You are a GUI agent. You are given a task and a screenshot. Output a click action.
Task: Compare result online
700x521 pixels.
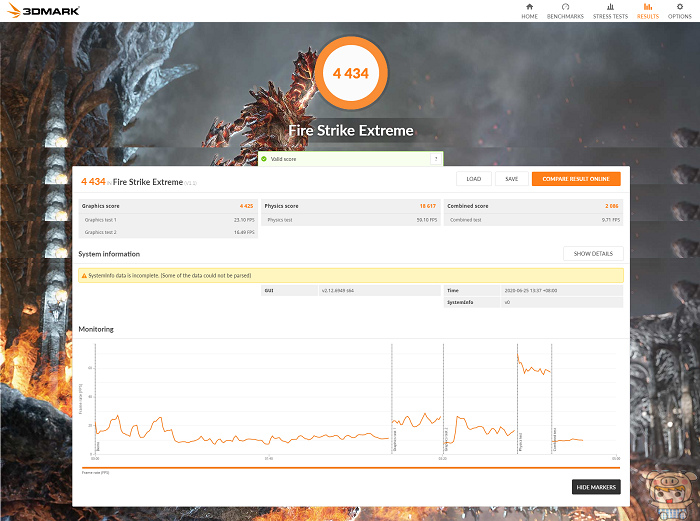pyautogui.click(x=576, y=179)
